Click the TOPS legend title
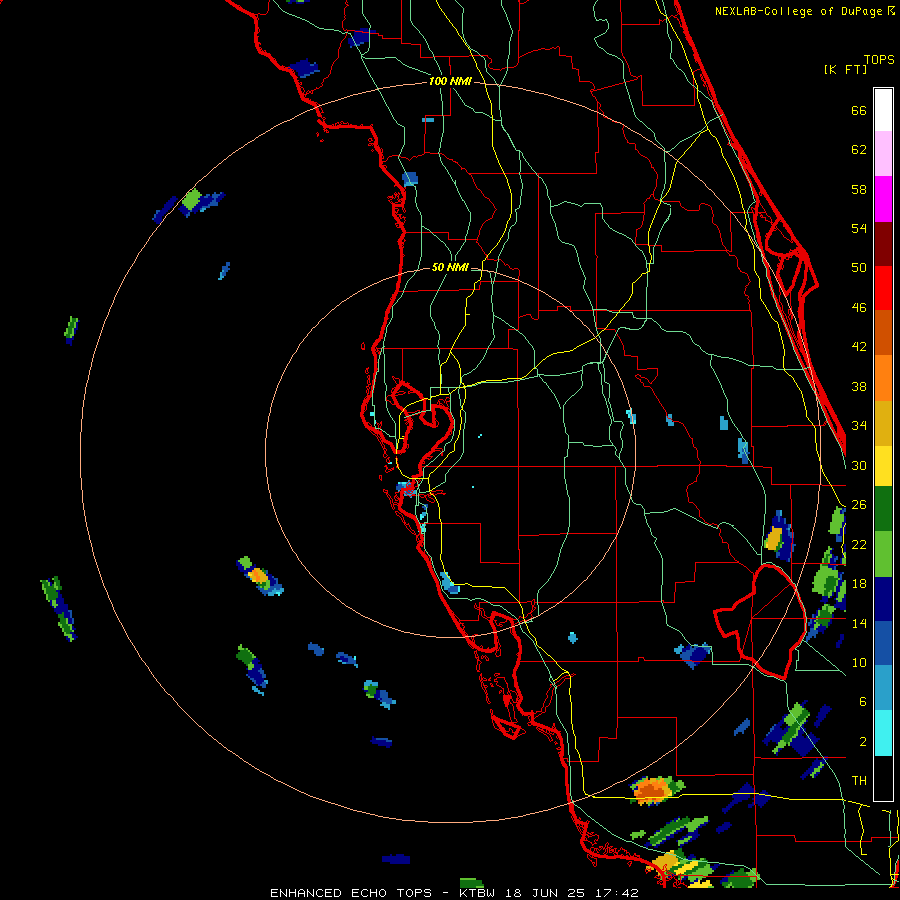The image size is (900, 900). (x=879, y=59)
